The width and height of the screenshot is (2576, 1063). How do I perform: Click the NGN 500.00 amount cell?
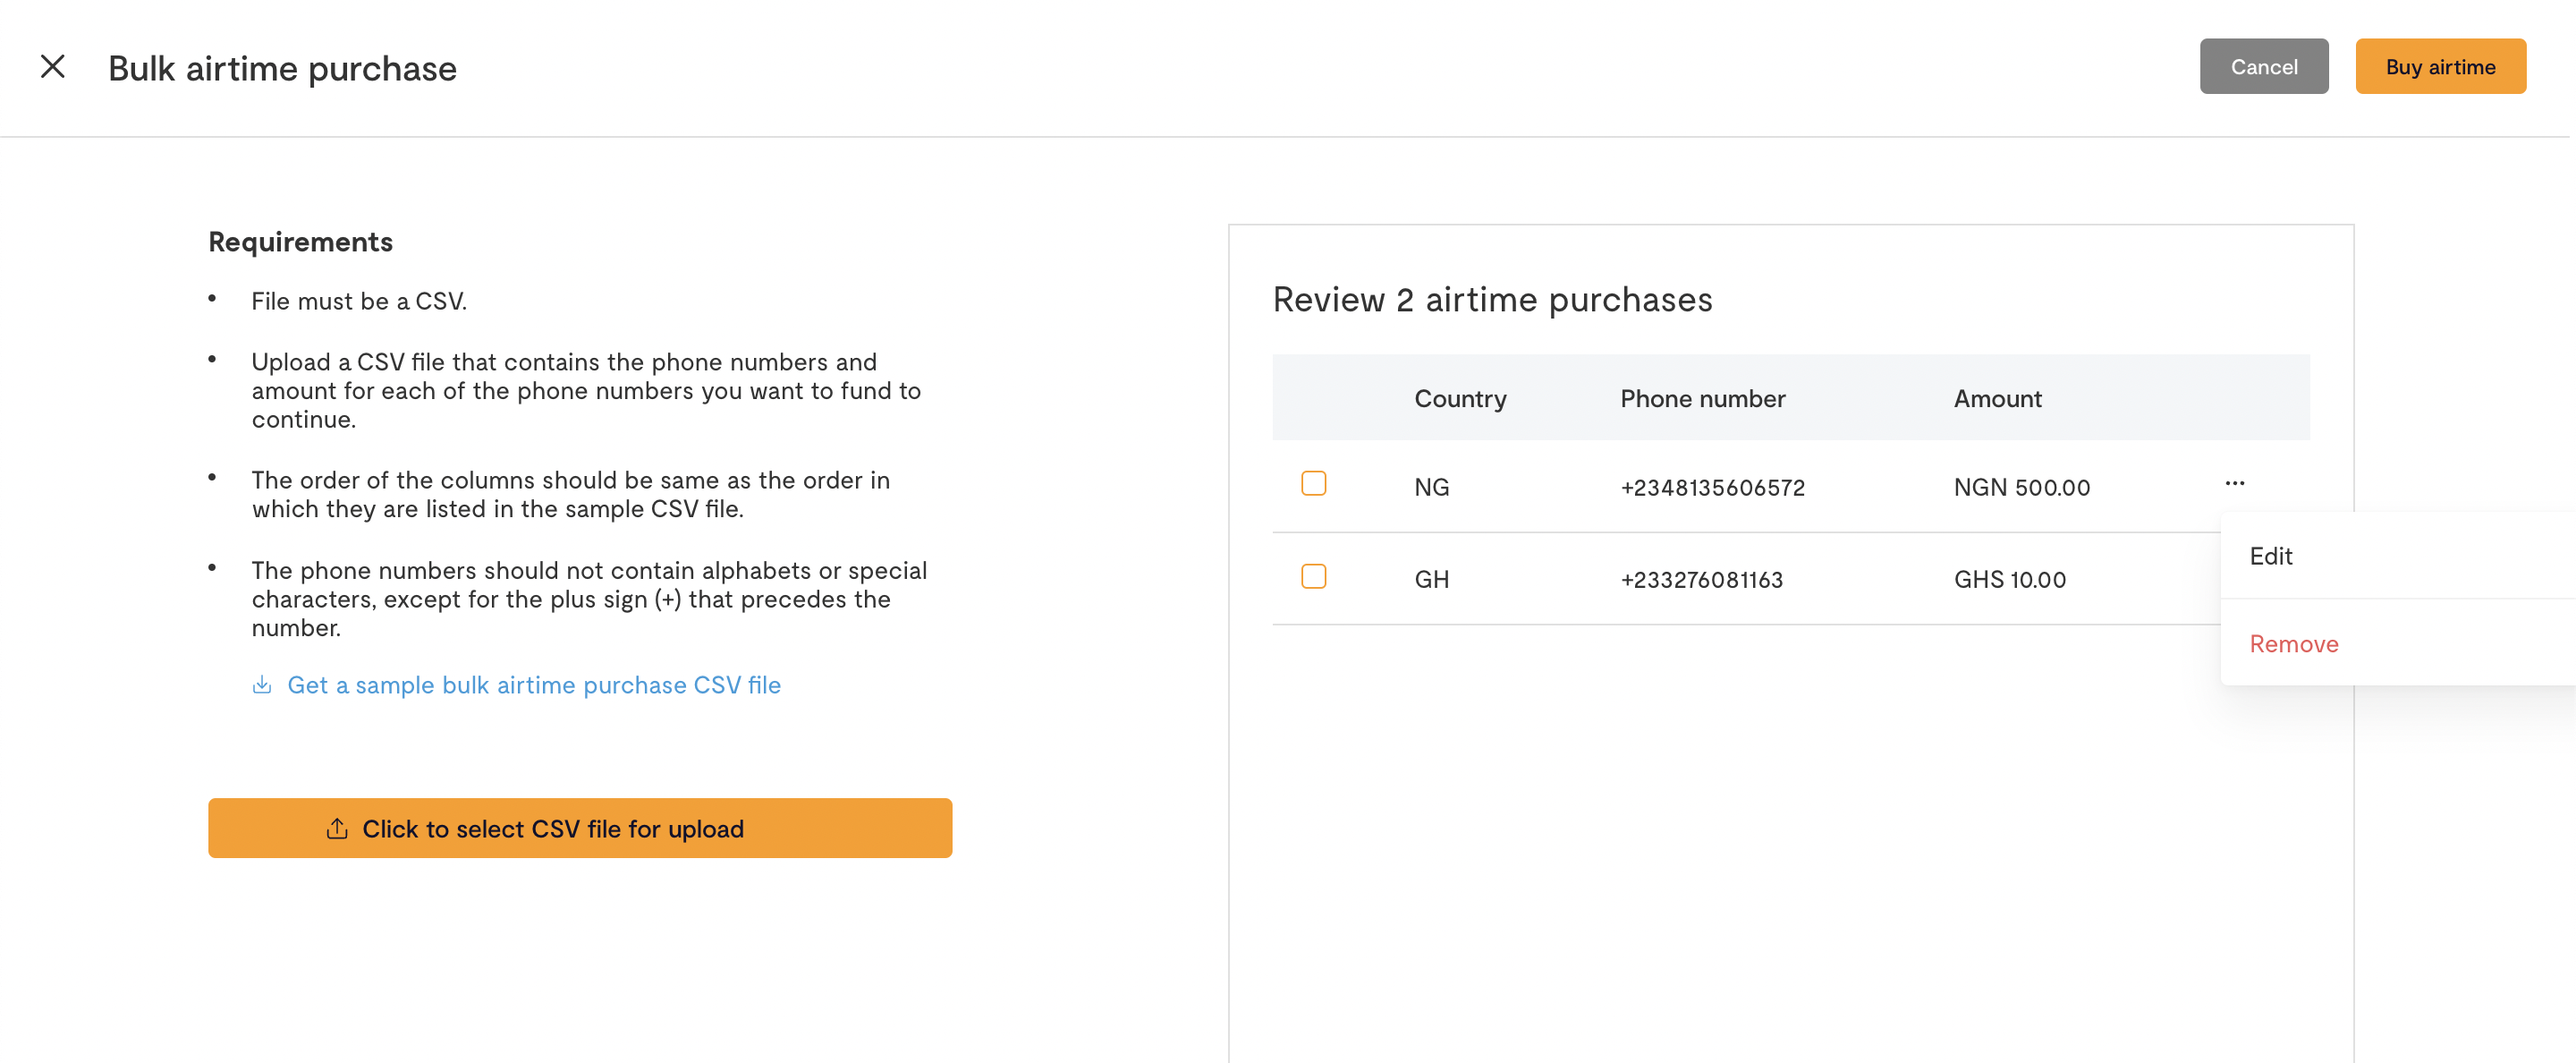pyautogui.click(x=2022, y=488)
